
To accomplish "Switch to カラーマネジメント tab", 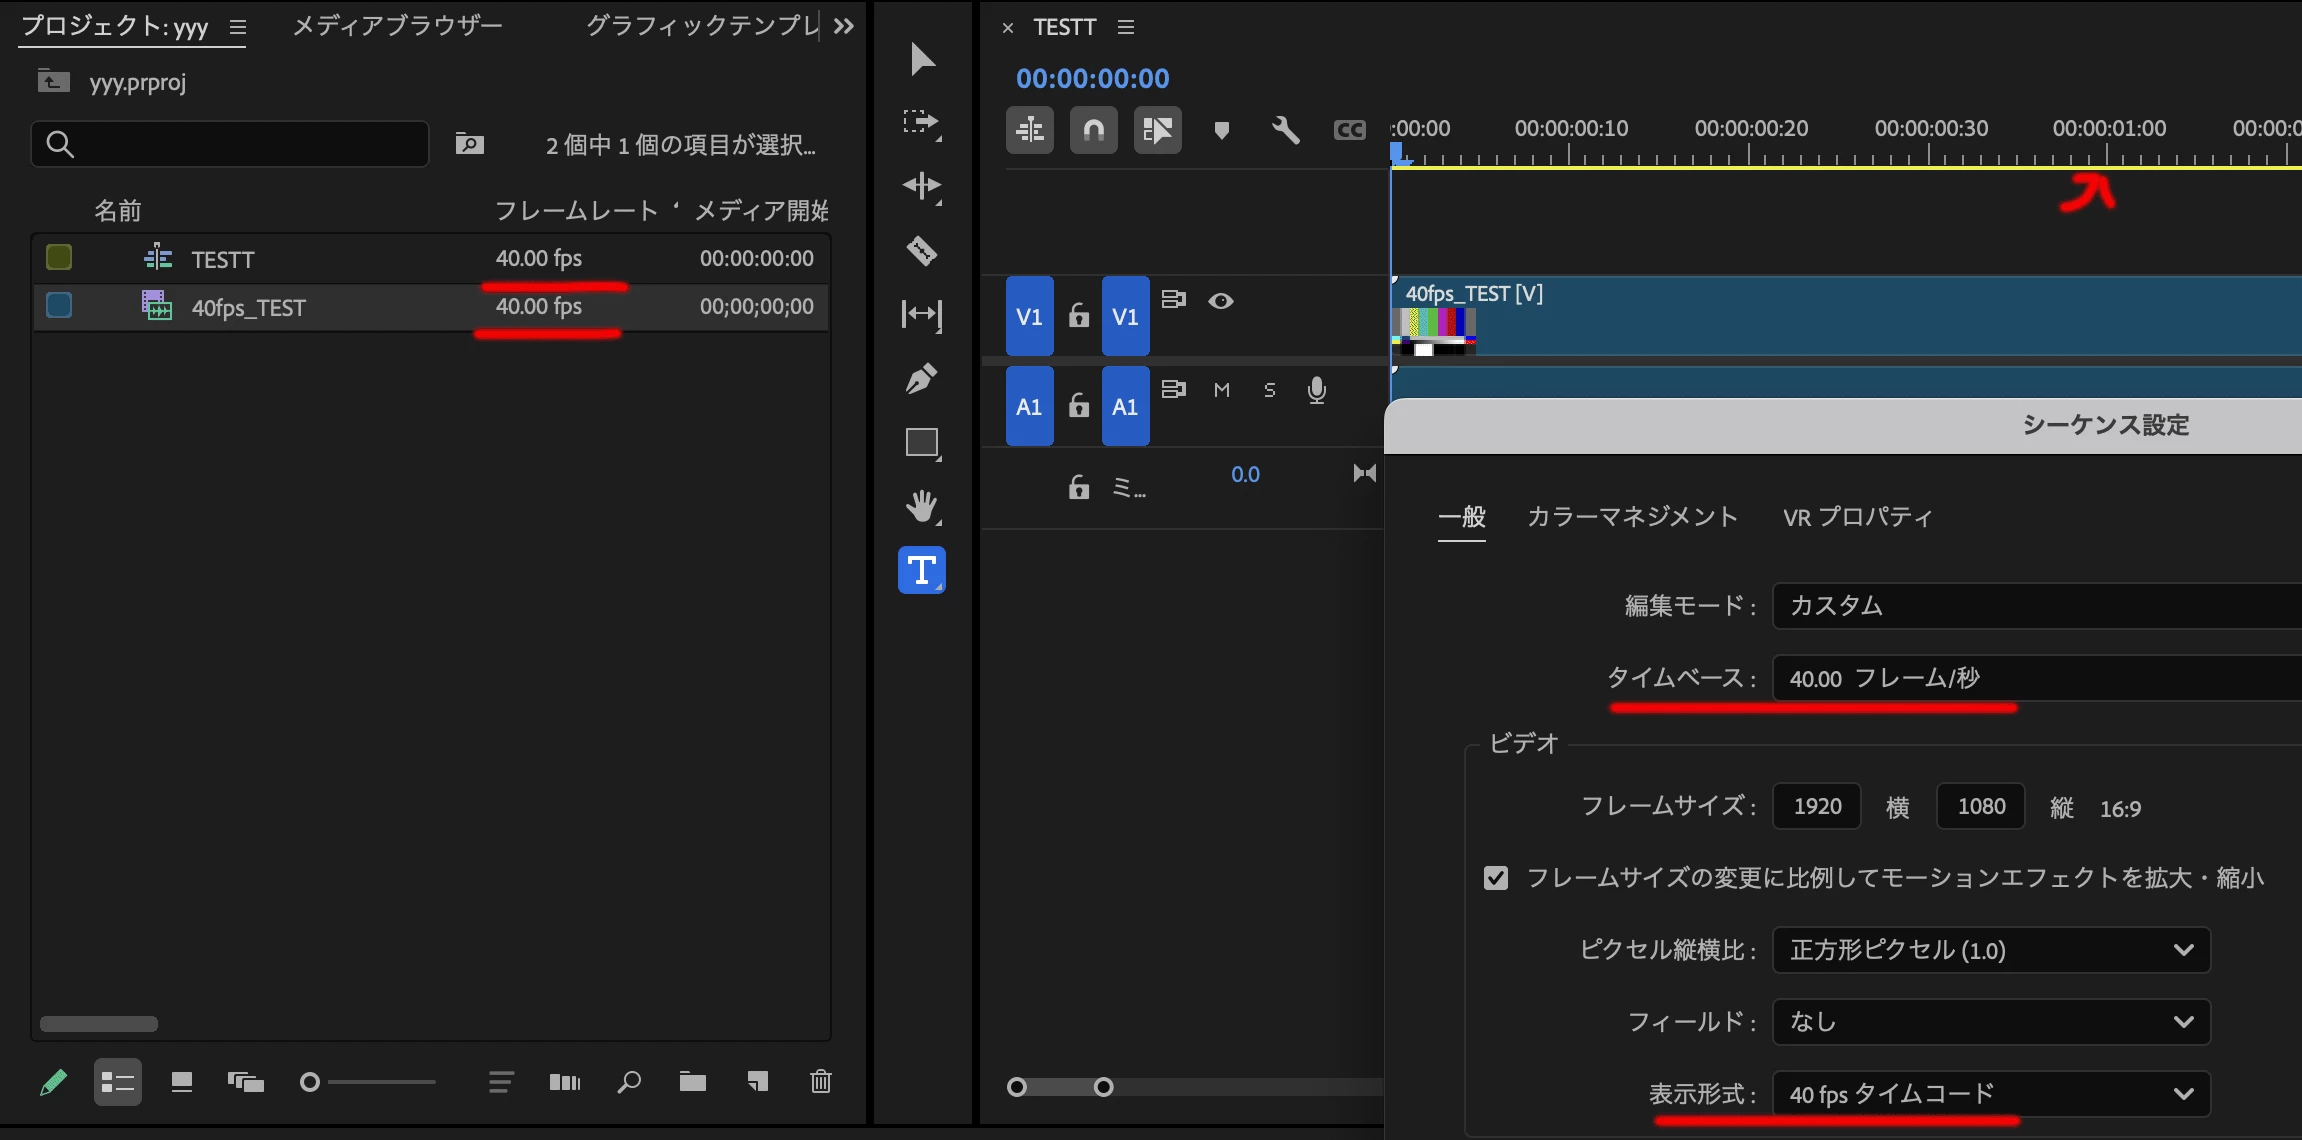I will coord(1632,517).
